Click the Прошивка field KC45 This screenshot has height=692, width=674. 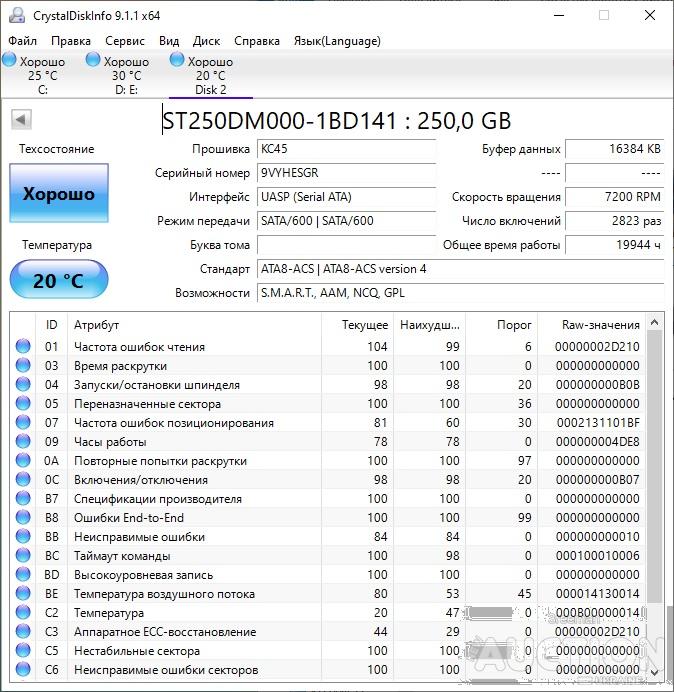tap(346, 149)
